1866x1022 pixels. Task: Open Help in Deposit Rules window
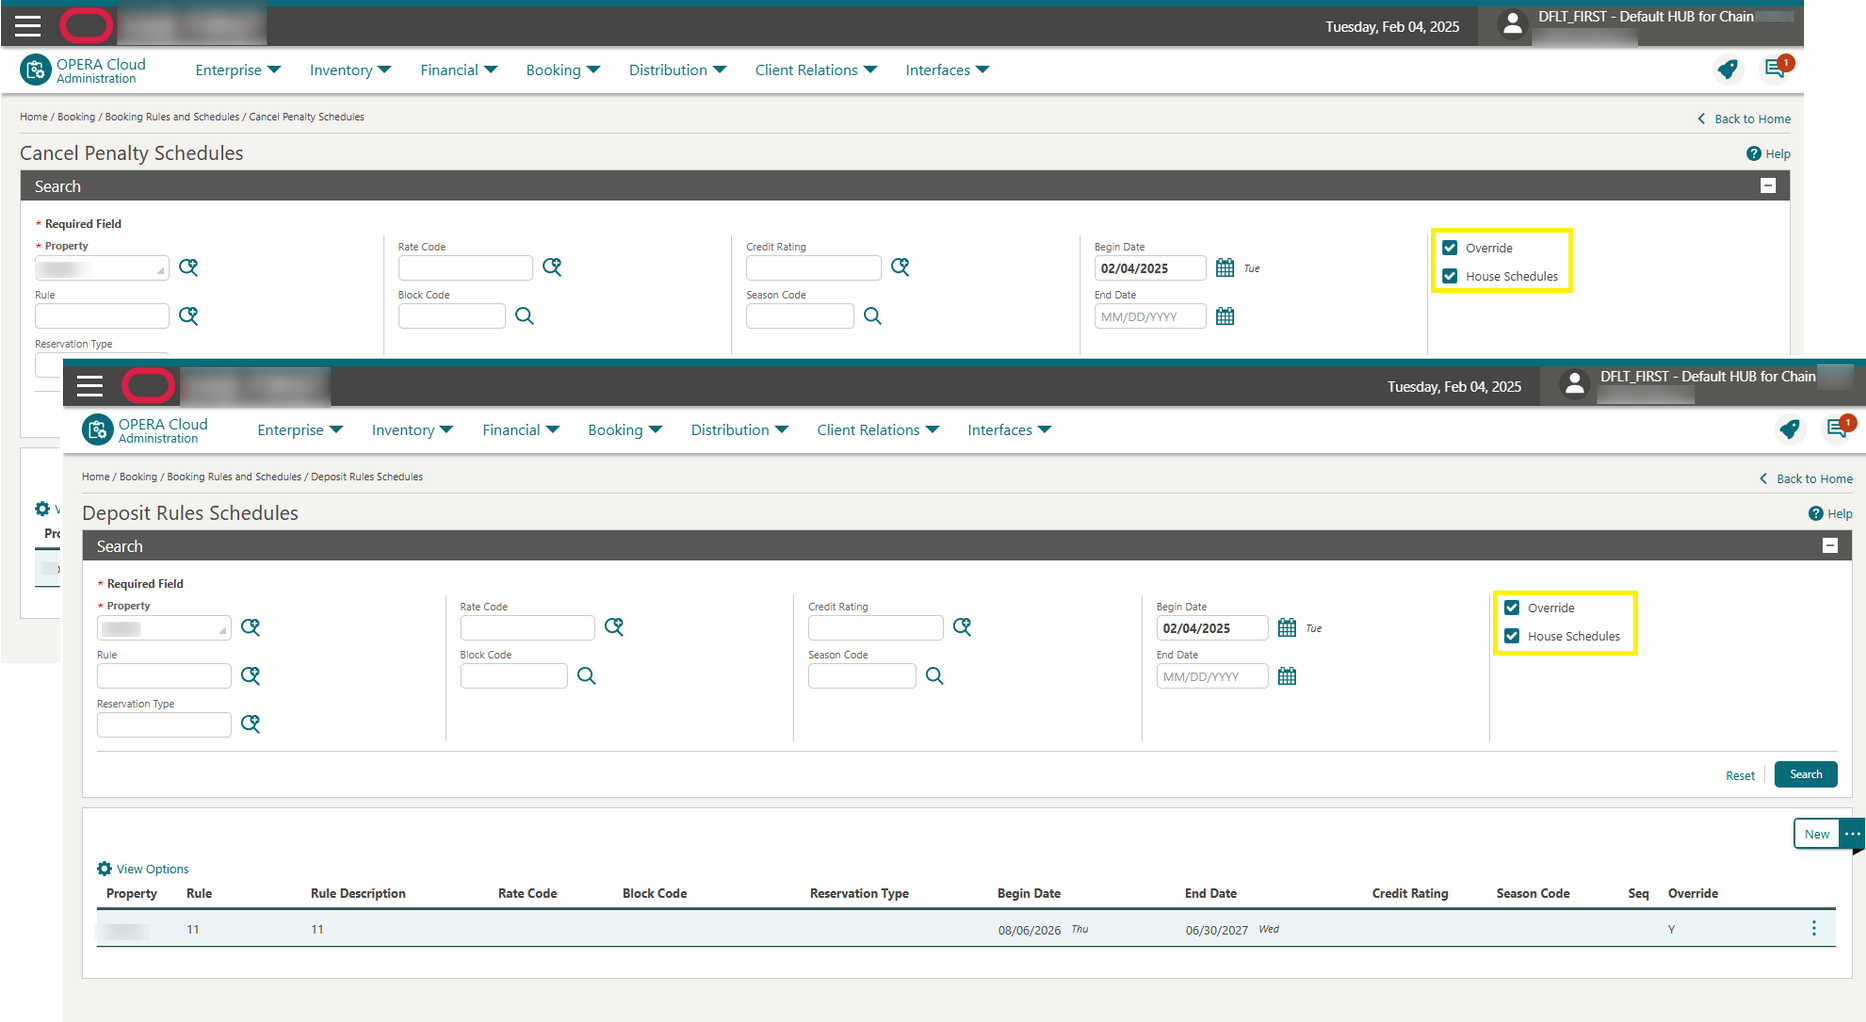coord(1830,514)
